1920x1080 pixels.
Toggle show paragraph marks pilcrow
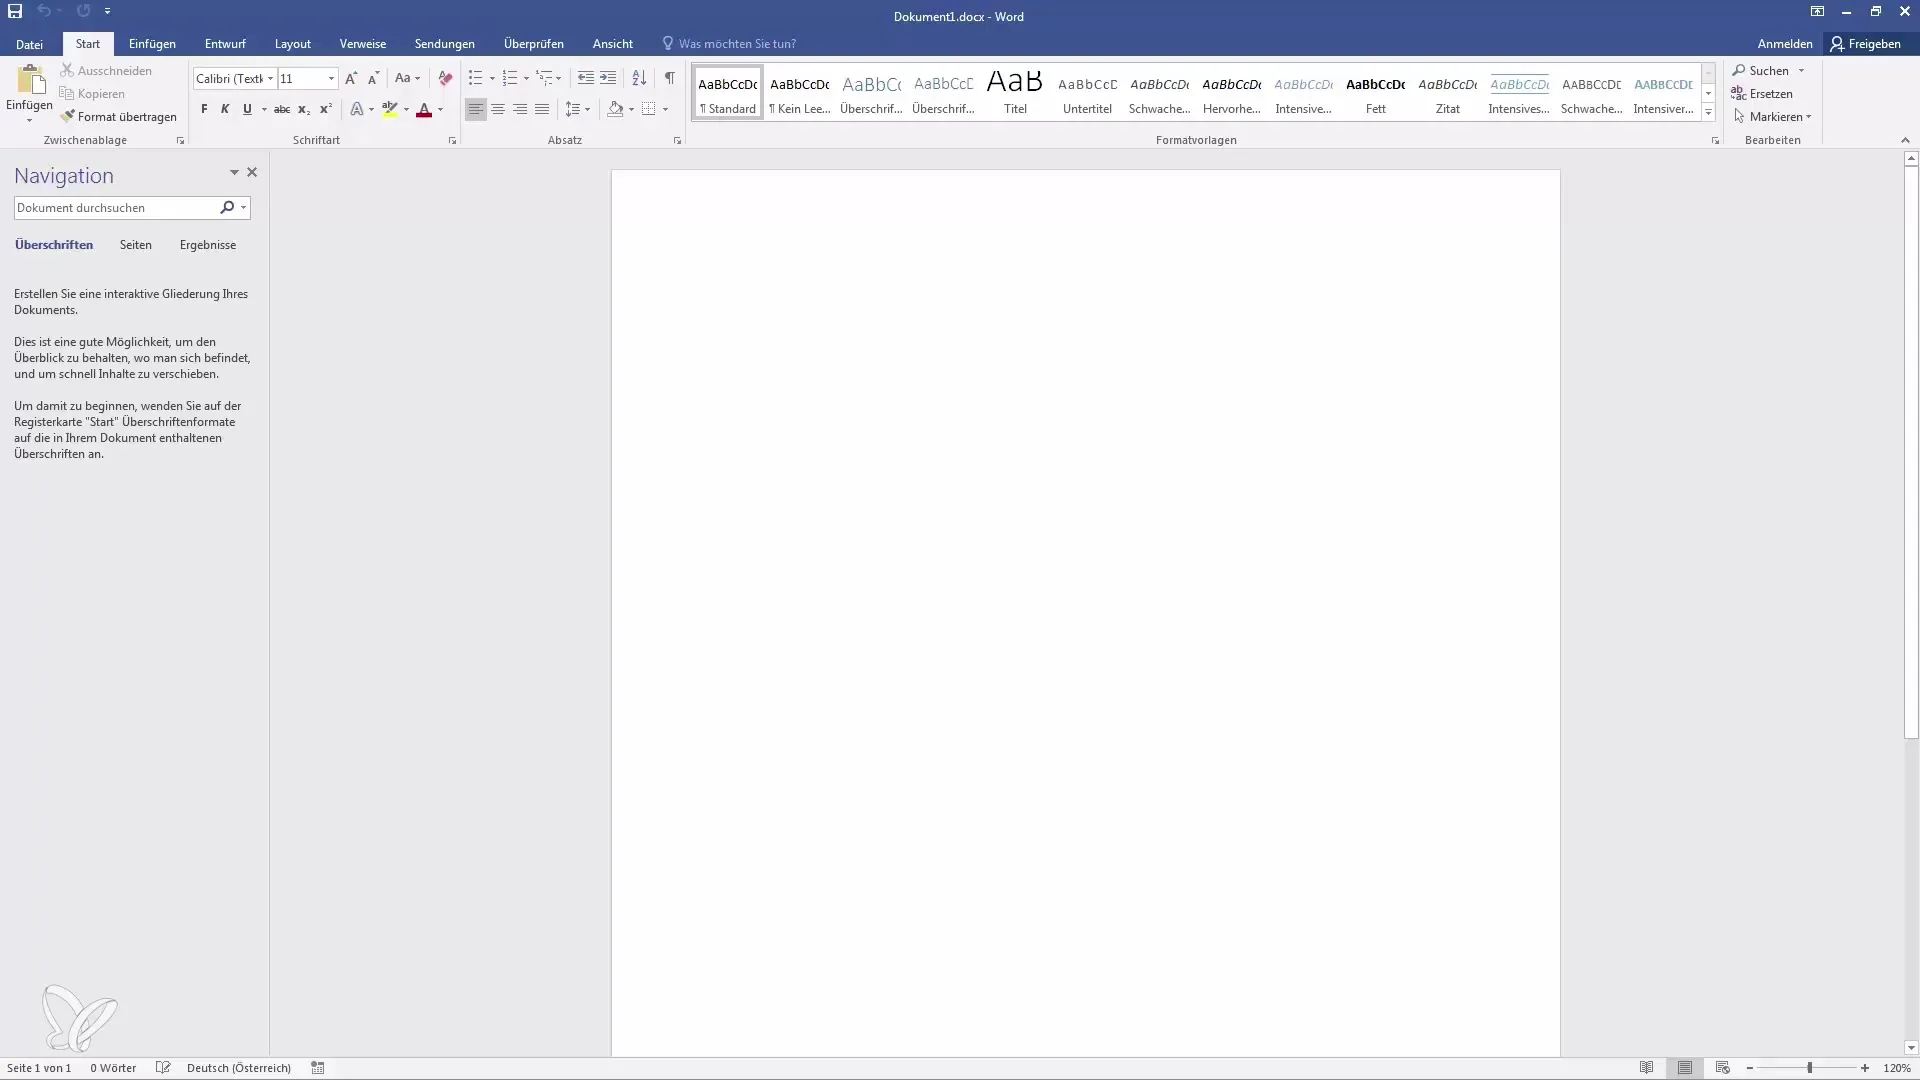pyautogui.click(x=670, y=78)
